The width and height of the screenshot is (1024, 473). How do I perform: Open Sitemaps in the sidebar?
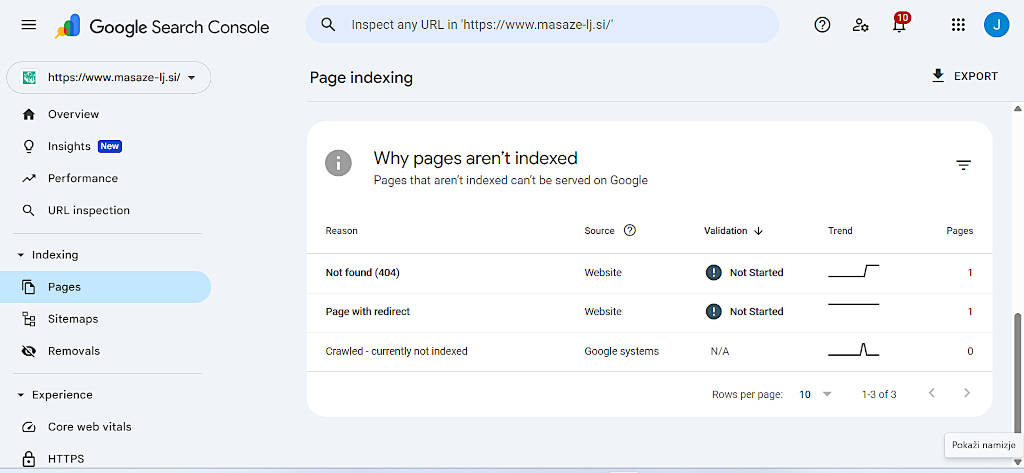[x=73, y=319]
